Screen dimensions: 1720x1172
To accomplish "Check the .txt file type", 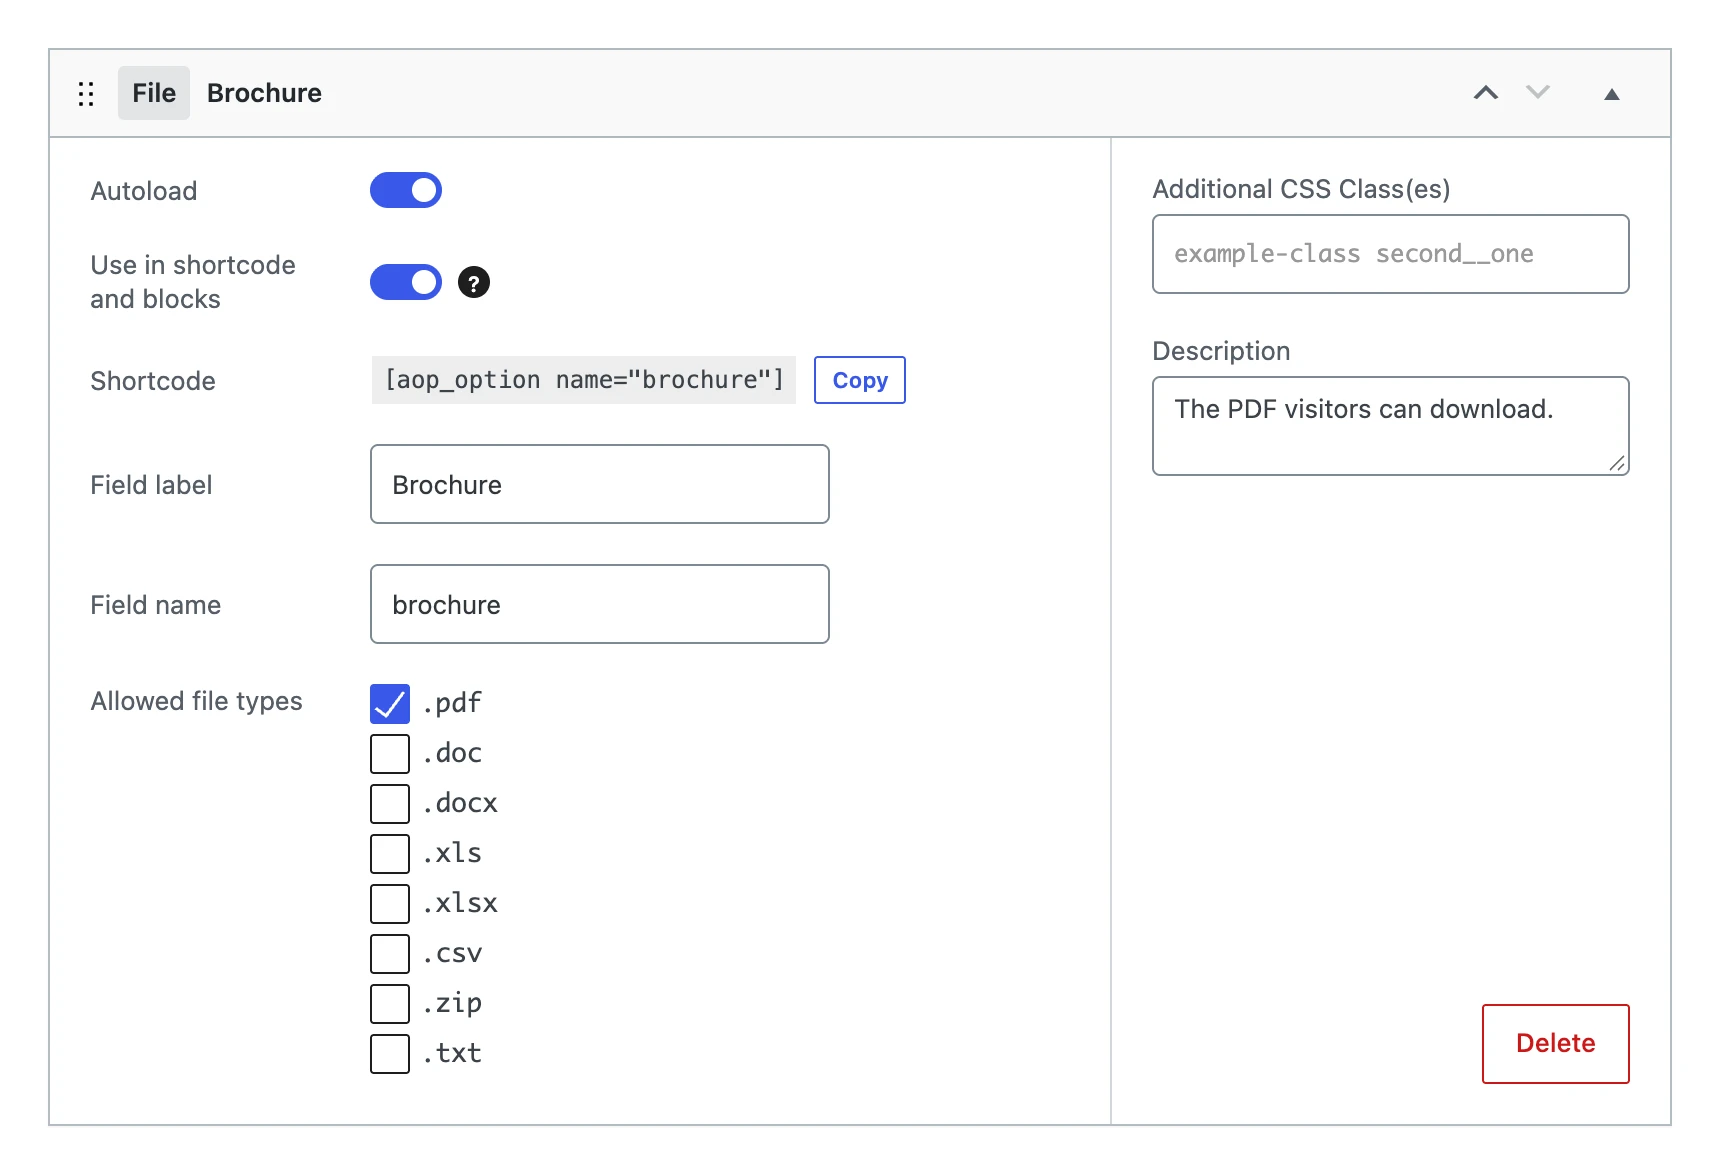I will click(390, 1054).
